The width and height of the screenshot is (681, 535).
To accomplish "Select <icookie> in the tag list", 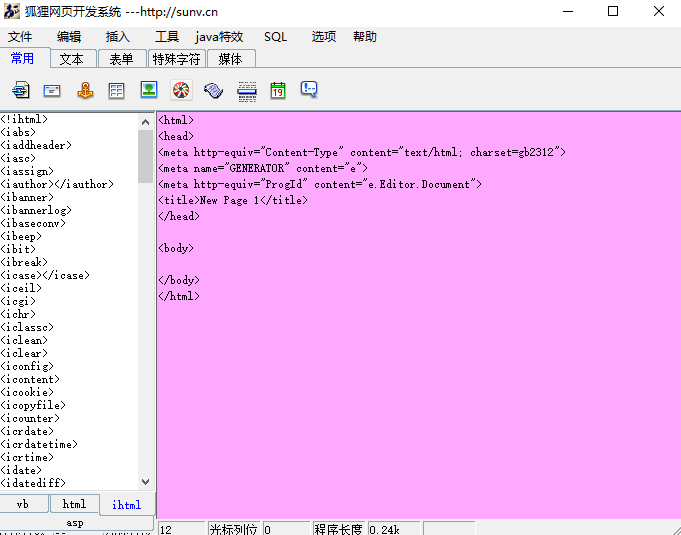I will tap(27, 392).
